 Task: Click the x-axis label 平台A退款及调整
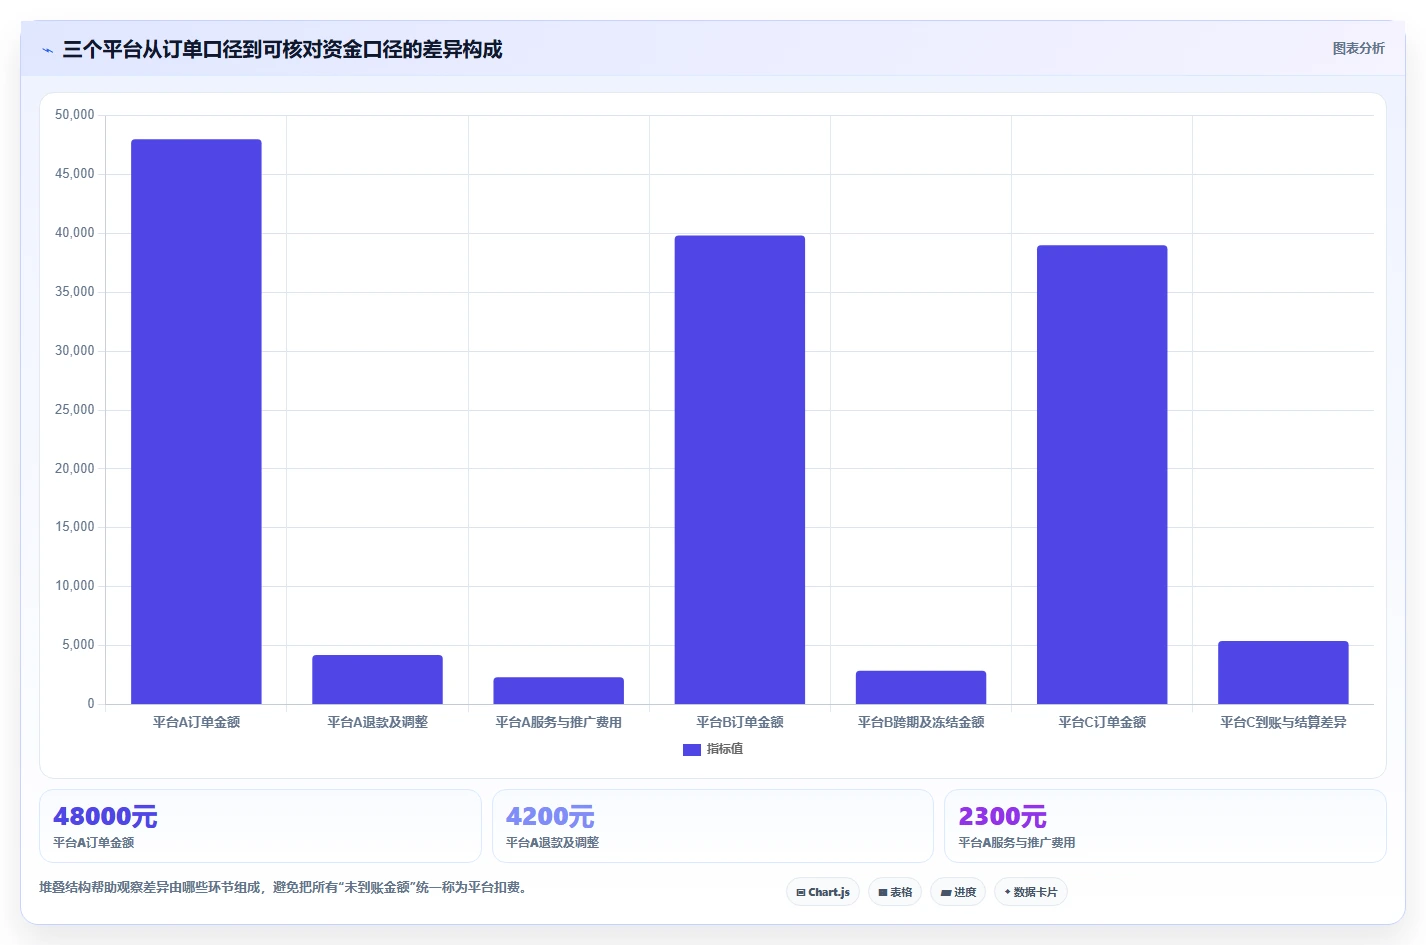click(377, 722)
